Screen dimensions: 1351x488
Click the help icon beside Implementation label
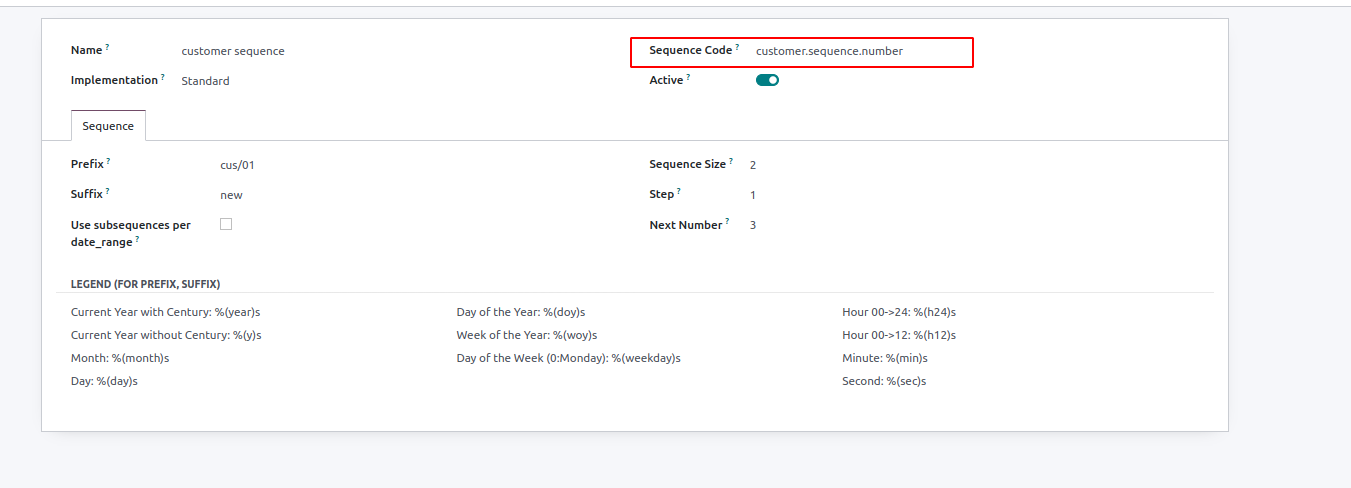coord(163,77)
